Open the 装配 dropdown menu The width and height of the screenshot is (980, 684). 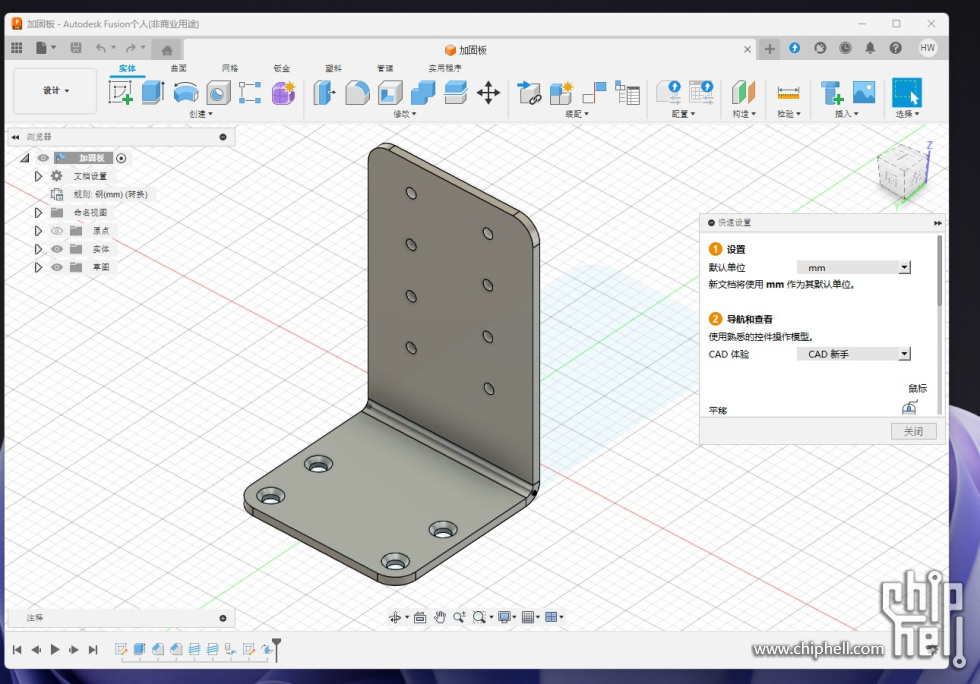point(577,114)
